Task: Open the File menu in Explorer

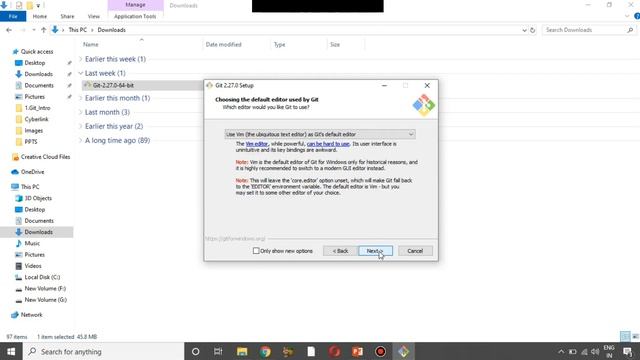Action: coord(13,16)
